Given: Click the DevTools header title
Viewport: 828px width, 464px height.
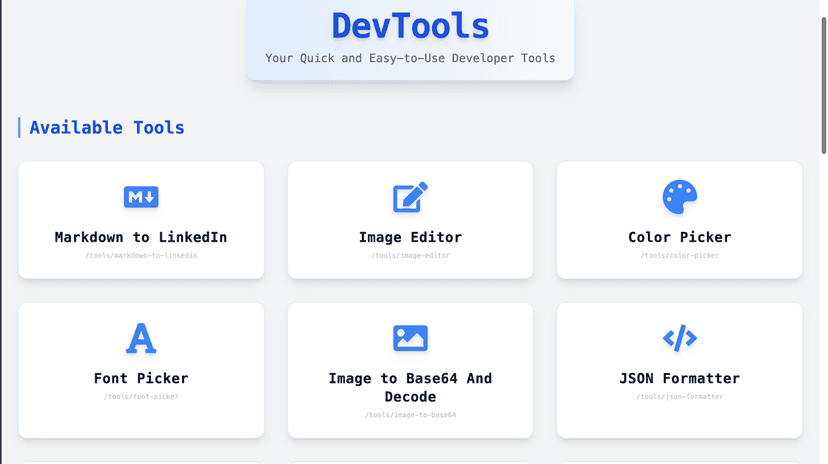Looking at the screenshot, I should tap(410, 26).
